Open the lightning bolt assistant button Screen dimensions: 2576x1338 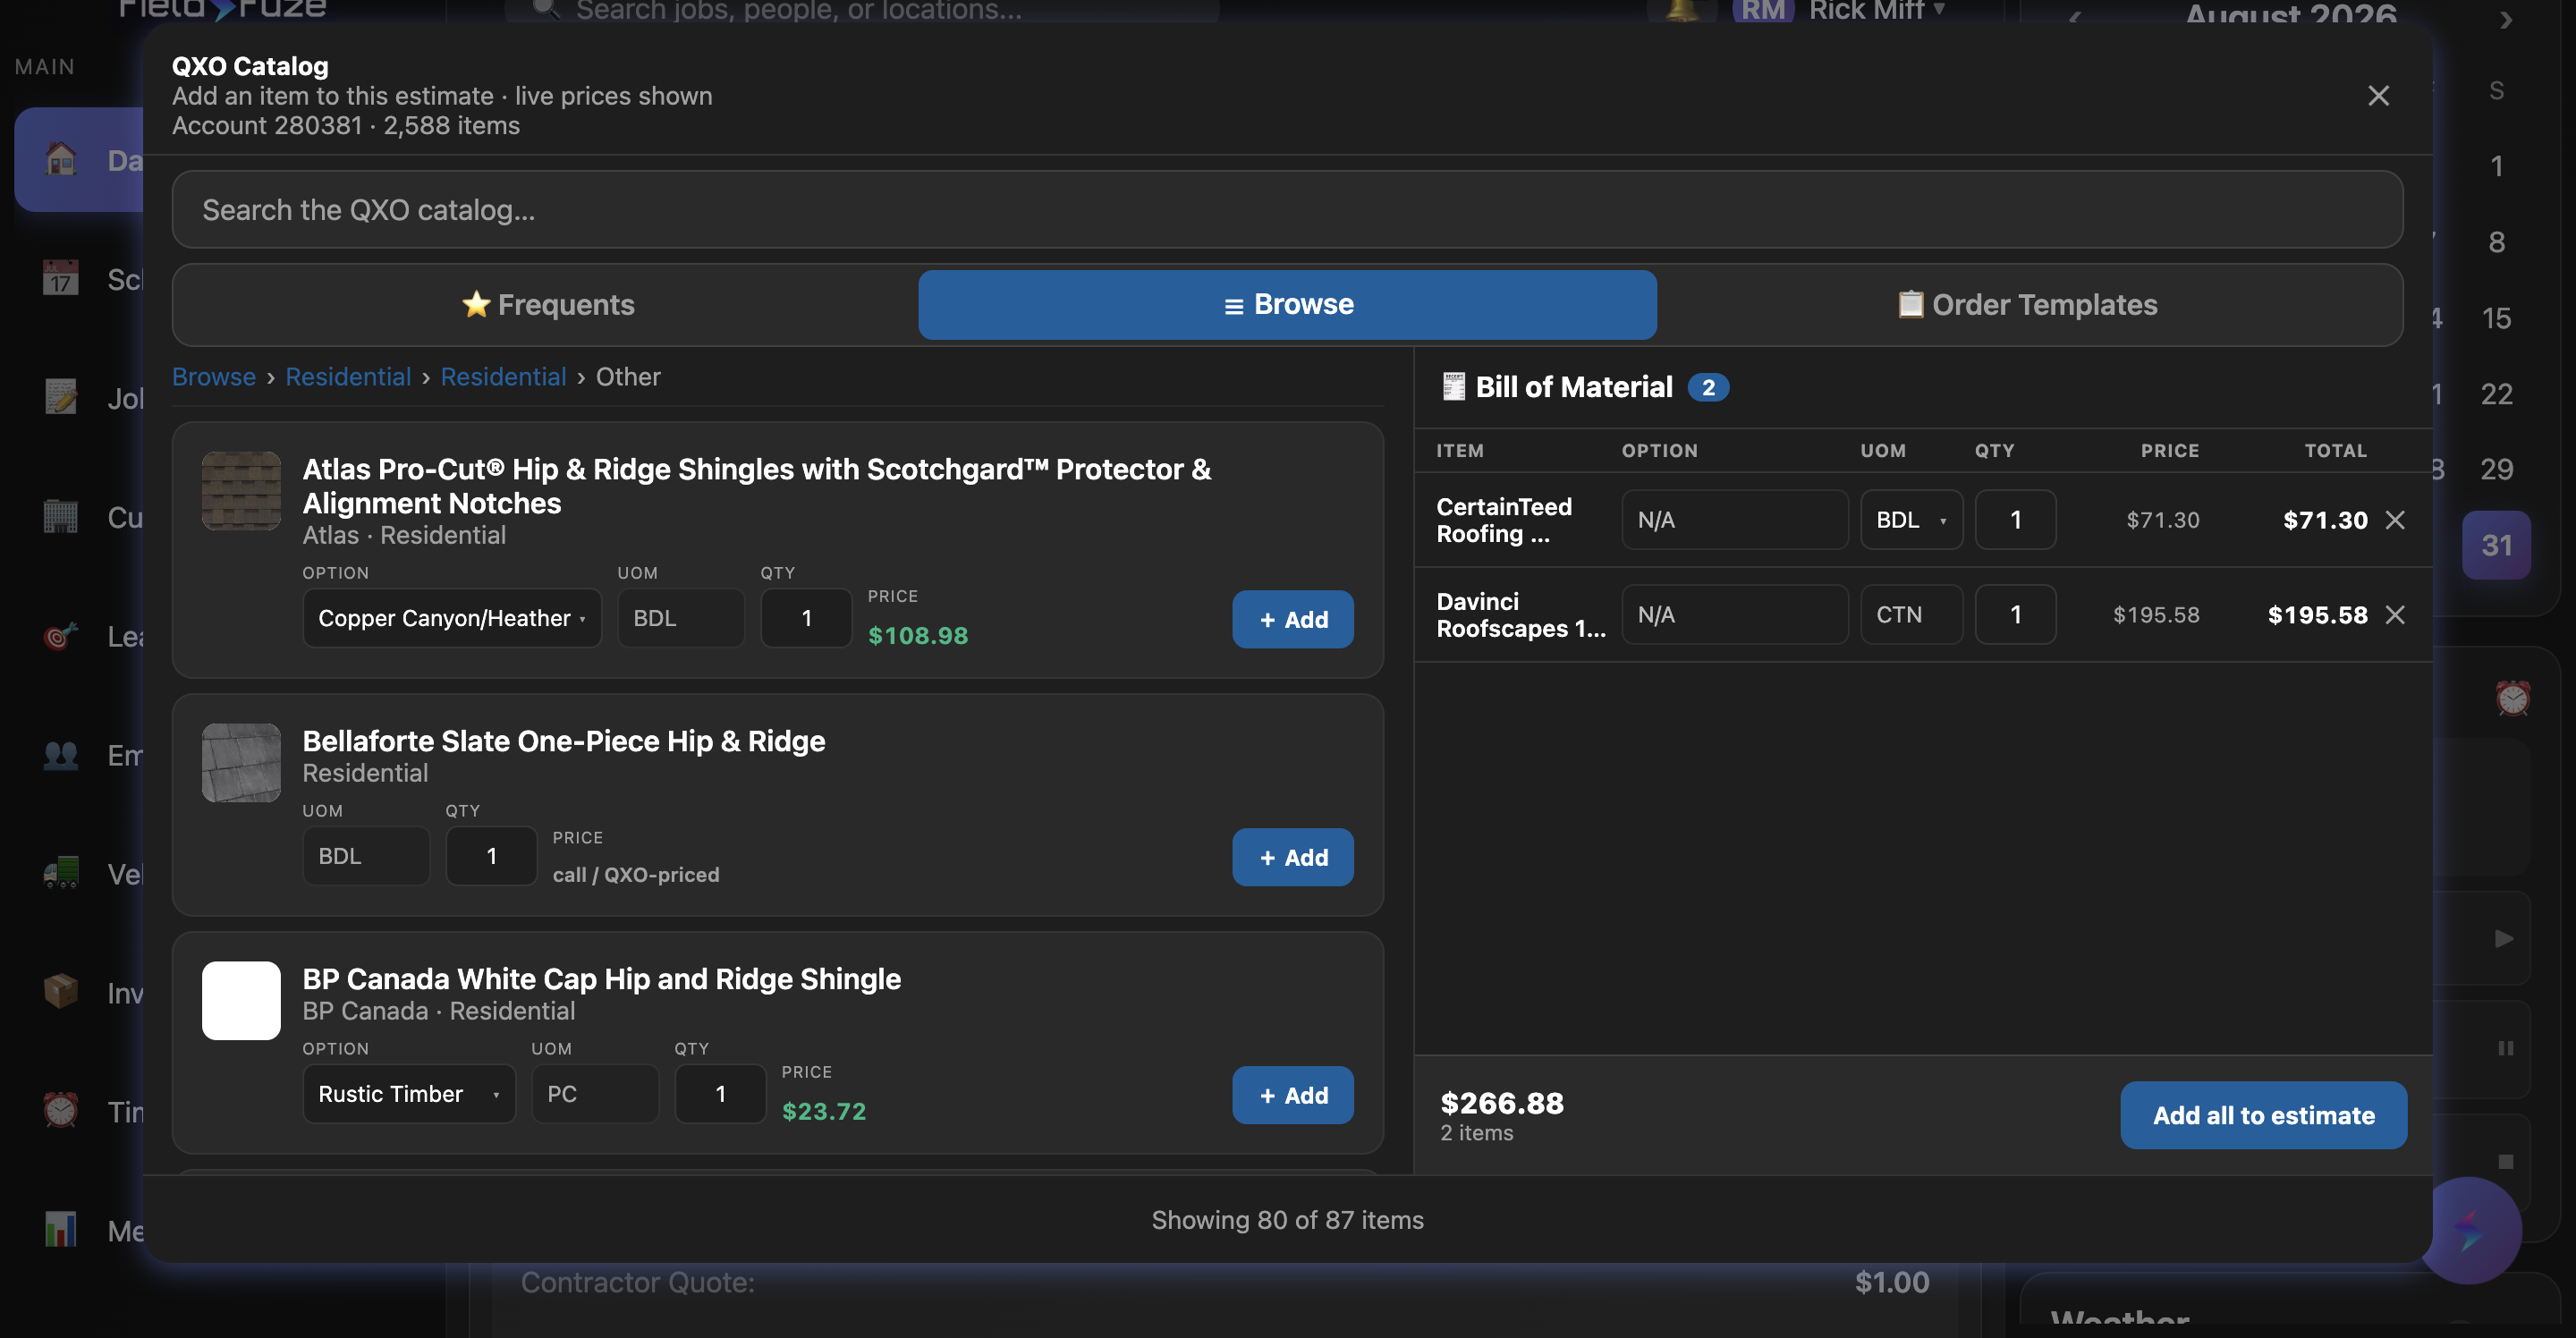2469,1230
